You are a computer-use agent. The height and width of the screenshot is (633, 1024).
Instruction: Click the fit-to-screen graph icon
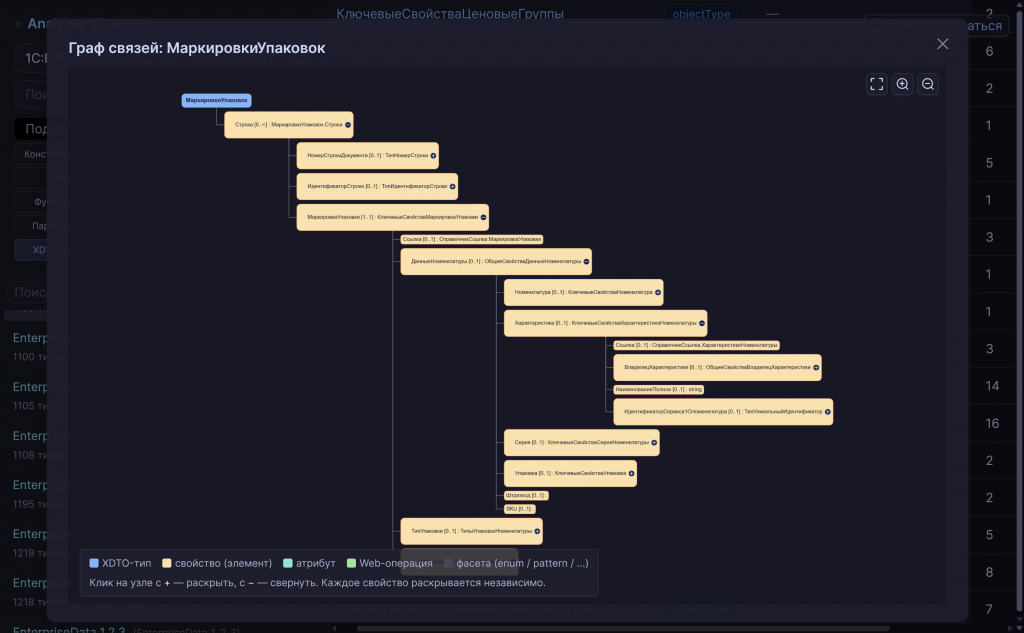(876, 84)
